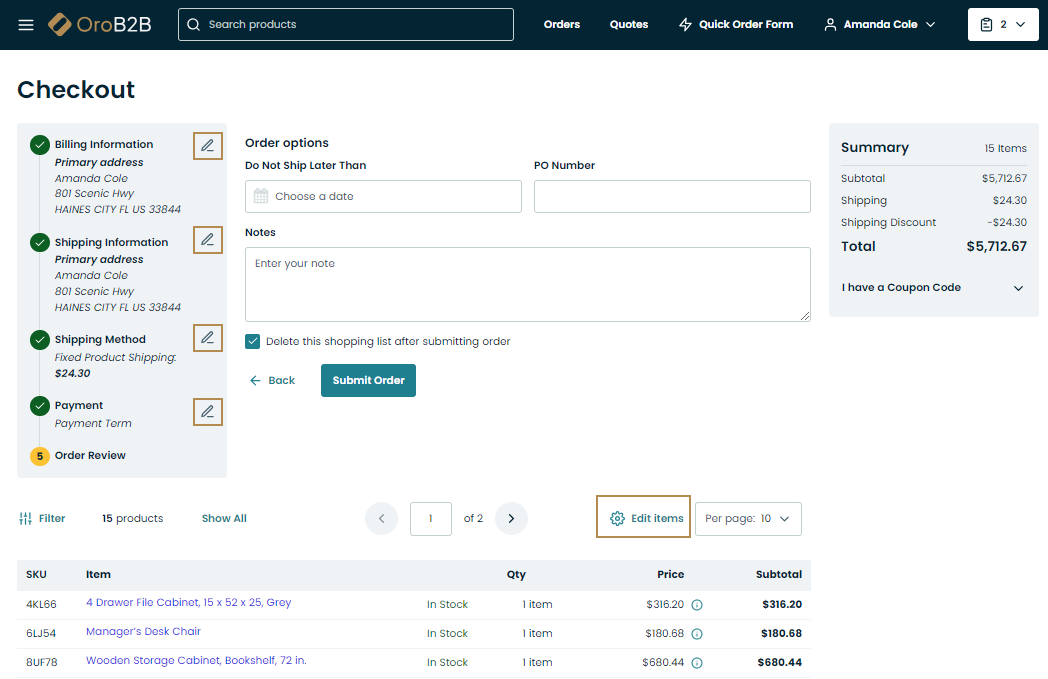Open Manager's Desk Chair product link
The height and width of the screenshot is (679, 1048).
pyautogui.click(x=143, y=632)
